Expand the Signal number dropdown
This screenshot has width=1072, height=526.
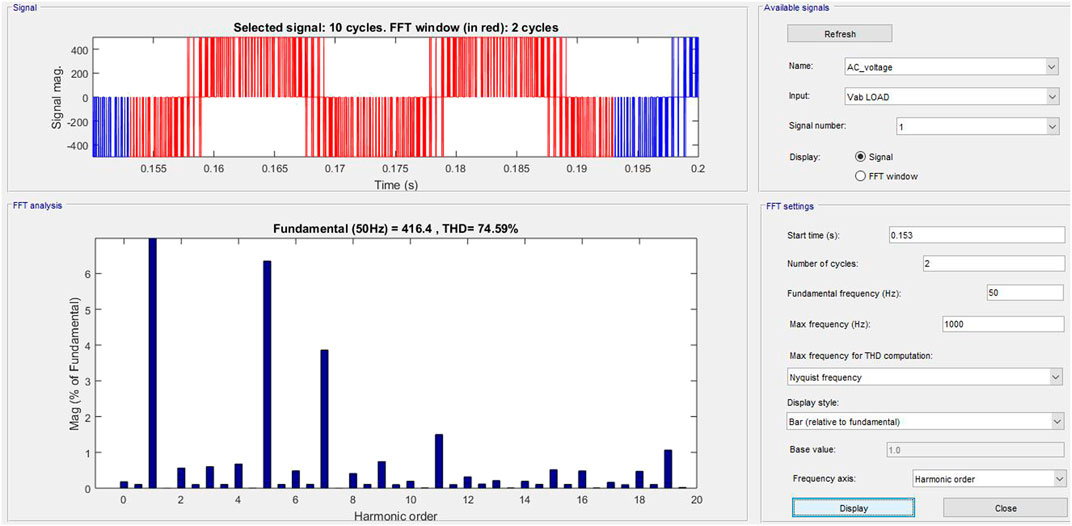[977, 126]
